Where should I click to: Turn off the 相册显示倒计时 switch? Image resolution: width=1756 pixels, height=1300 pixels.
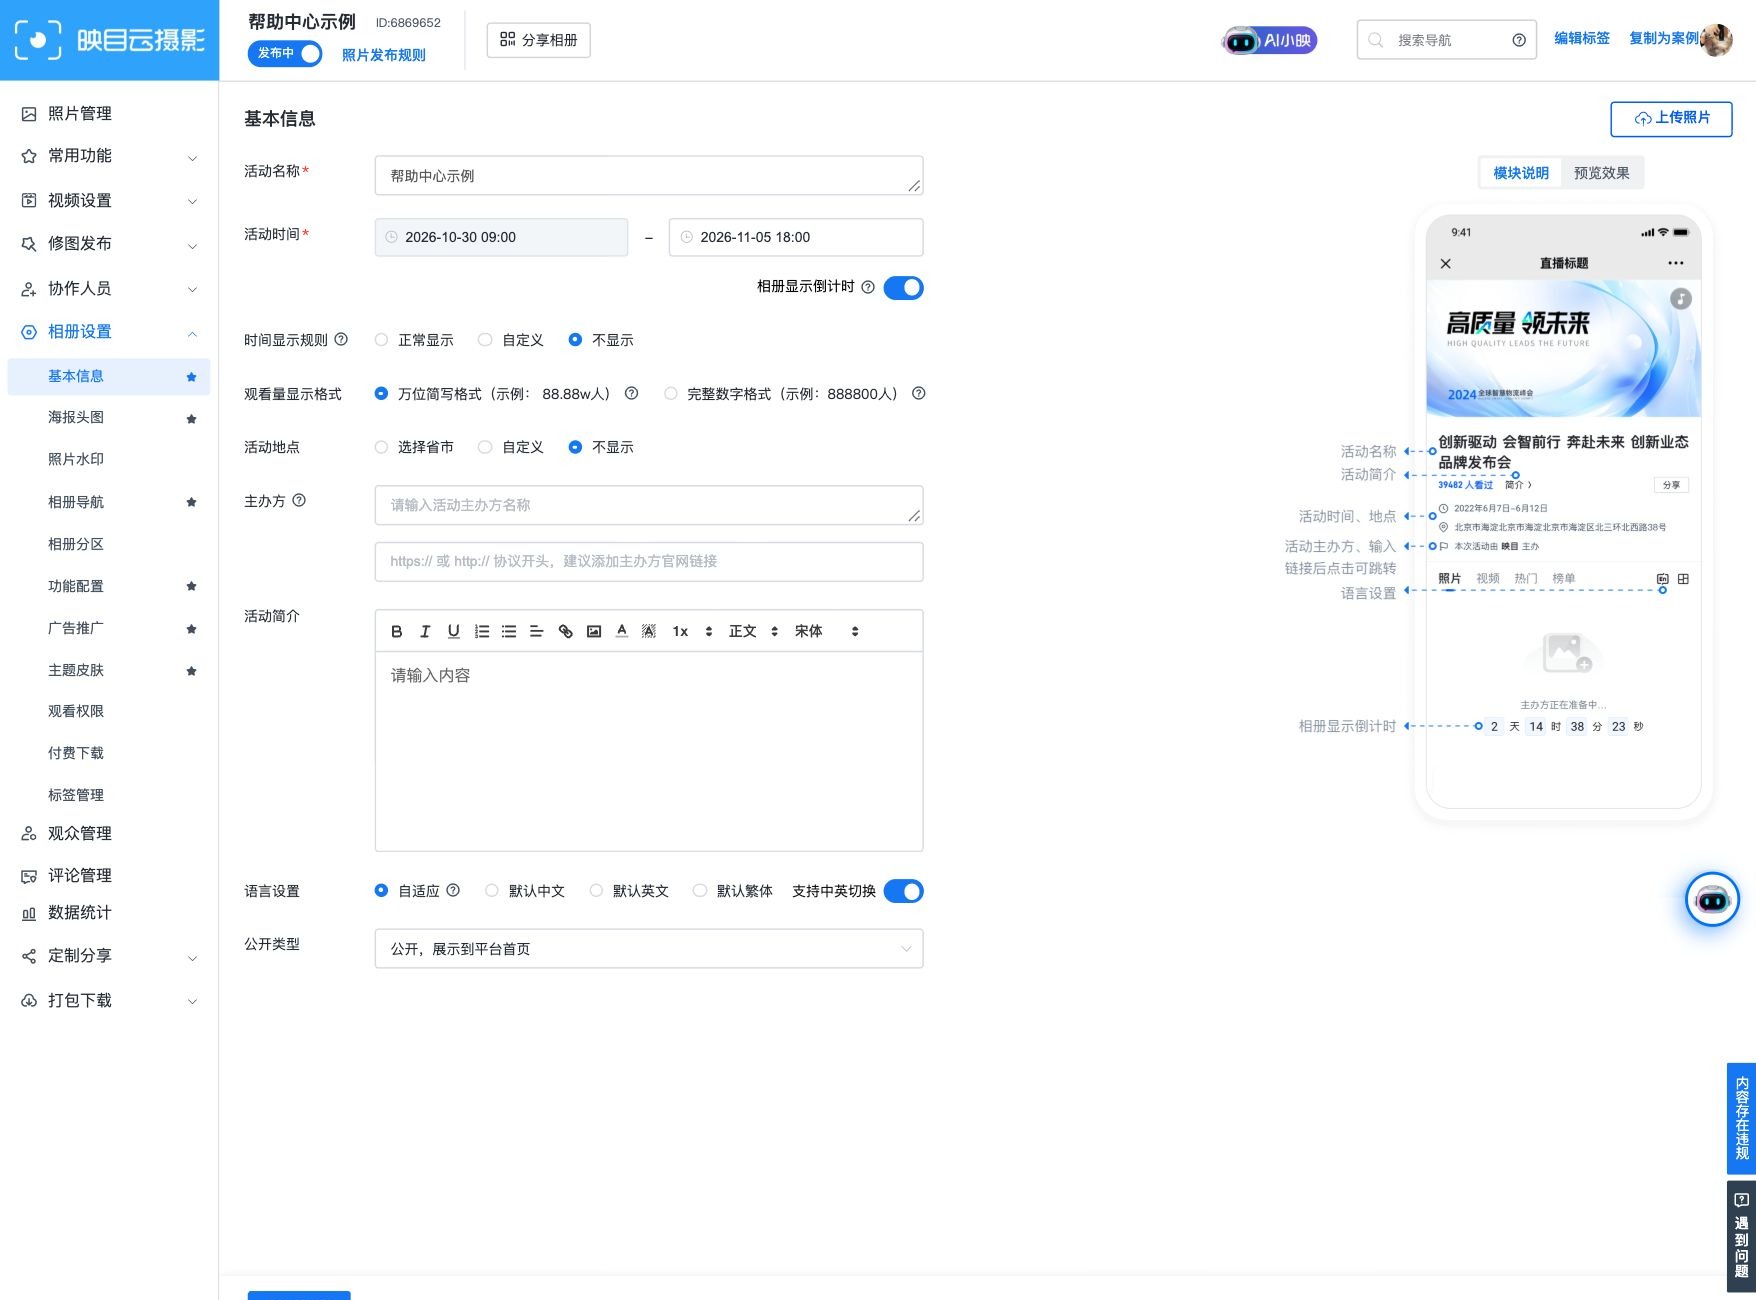904,288
